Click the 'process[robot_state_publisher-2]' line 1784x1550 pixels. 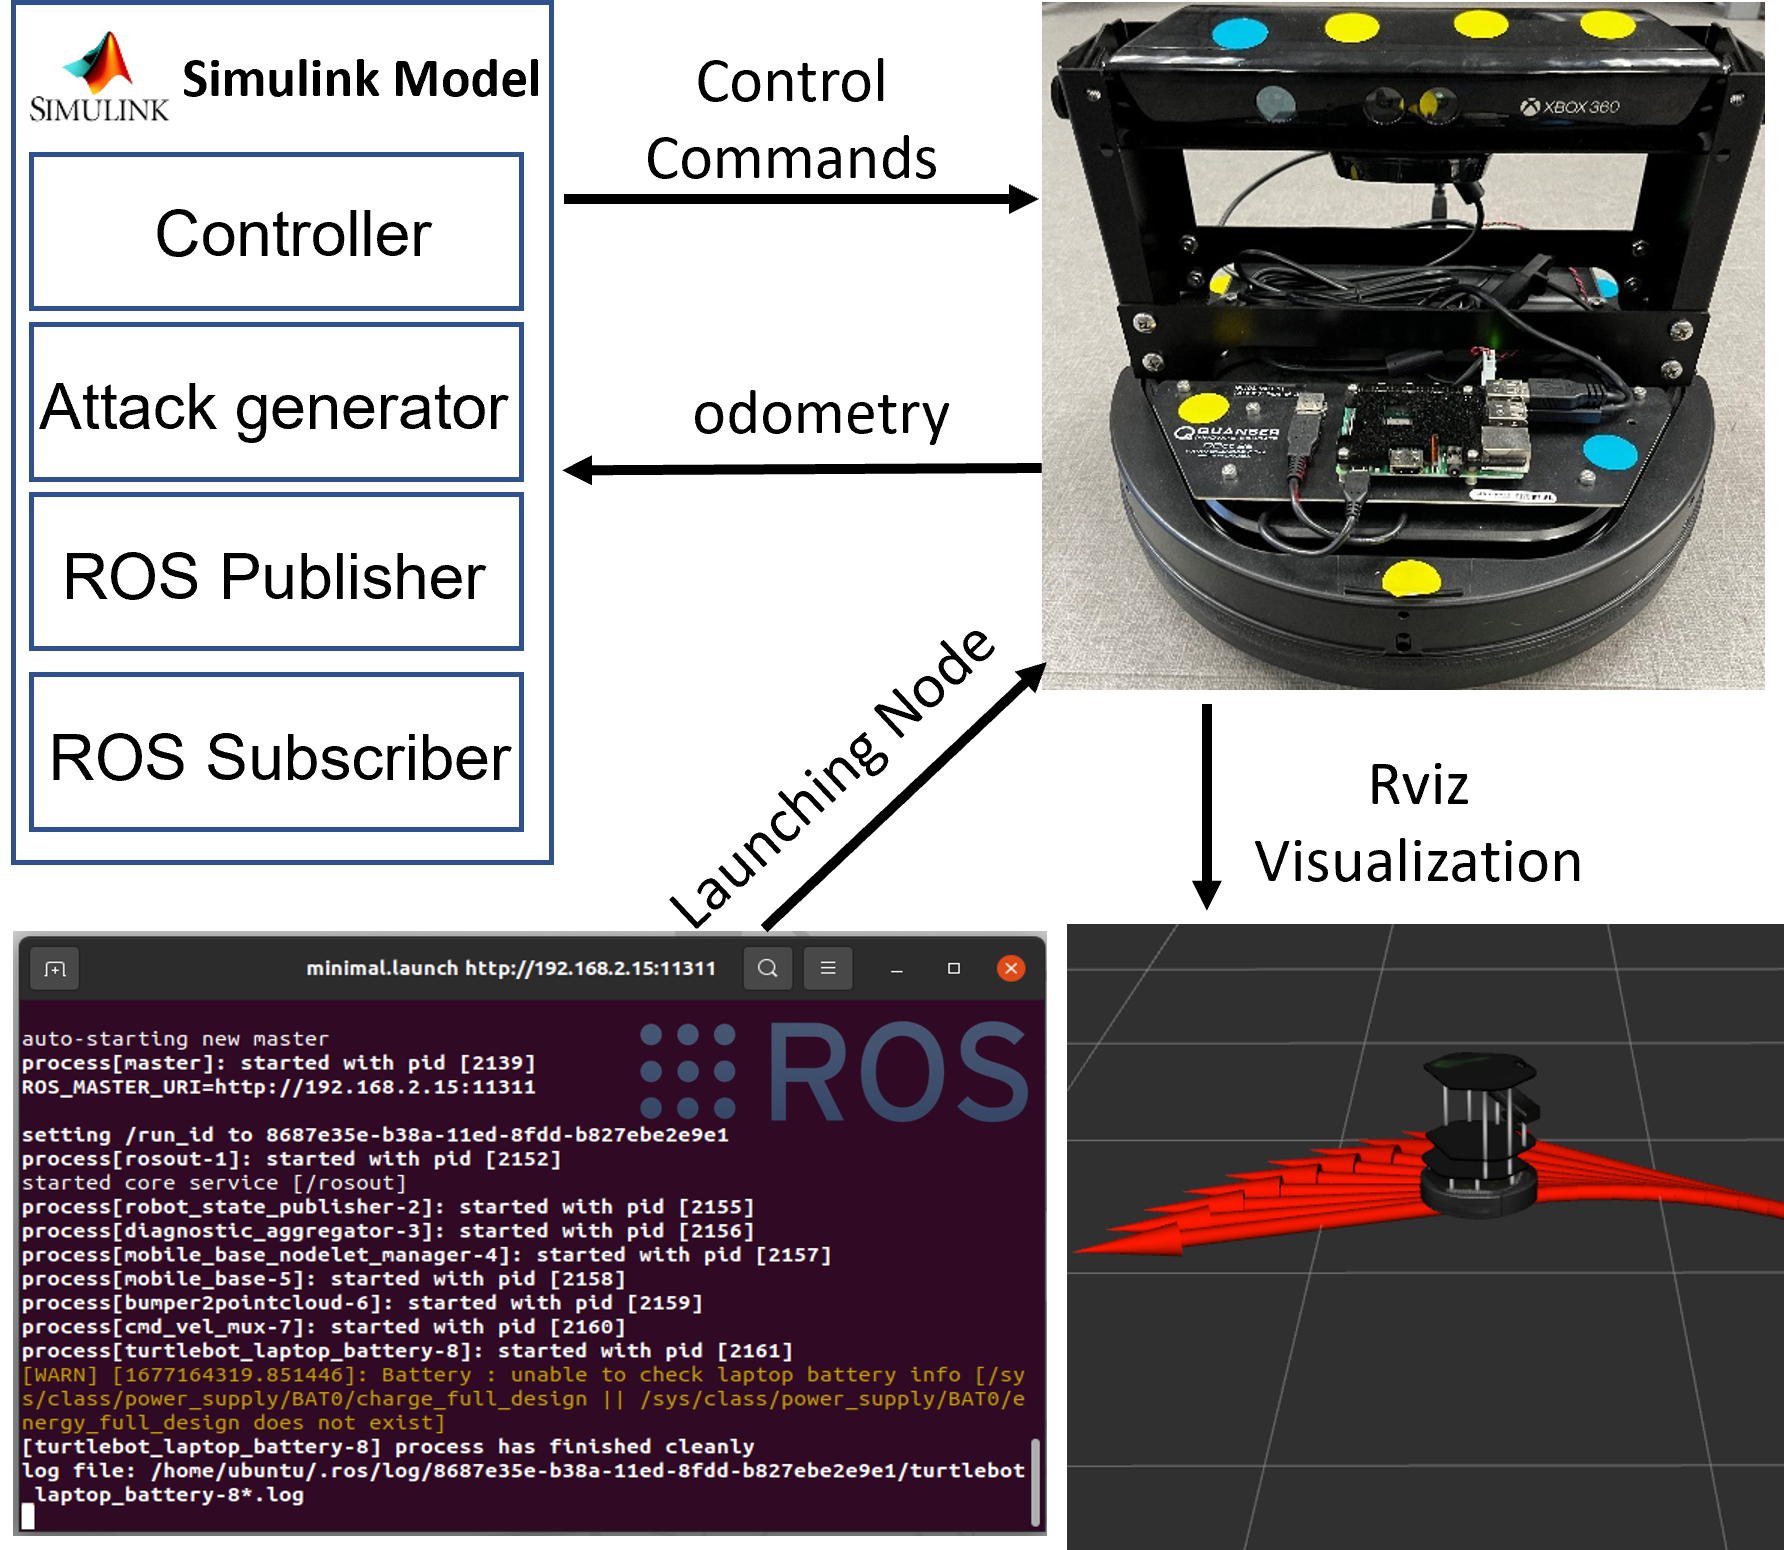tap(388, 1207)
